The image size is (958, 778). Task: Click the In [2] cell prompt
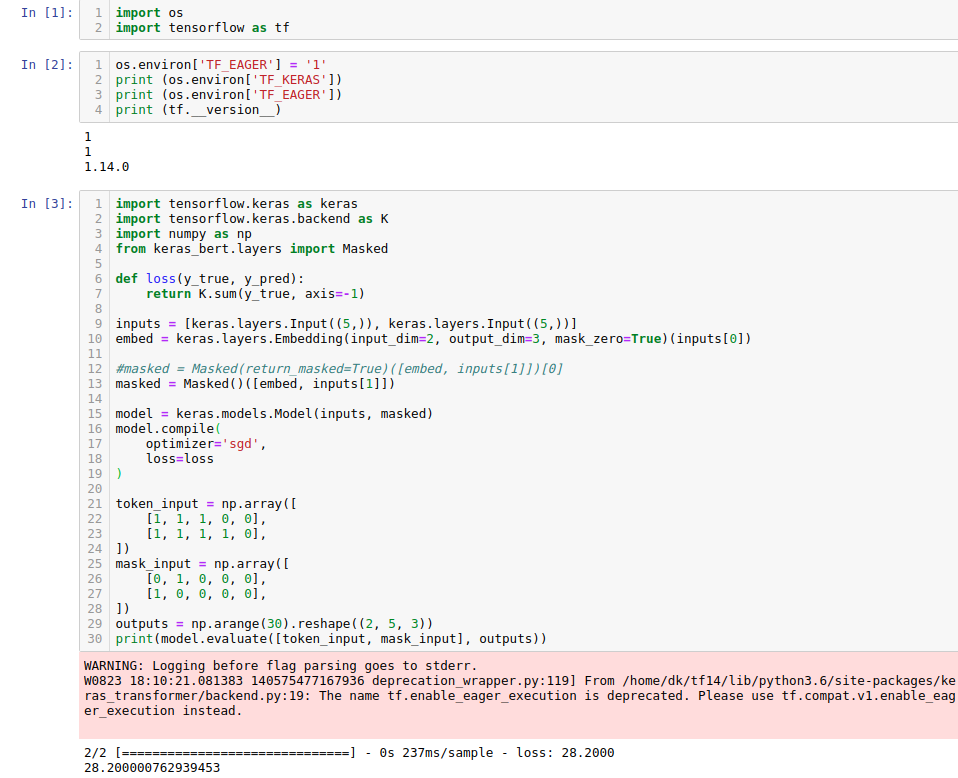[x=46, y=65]
